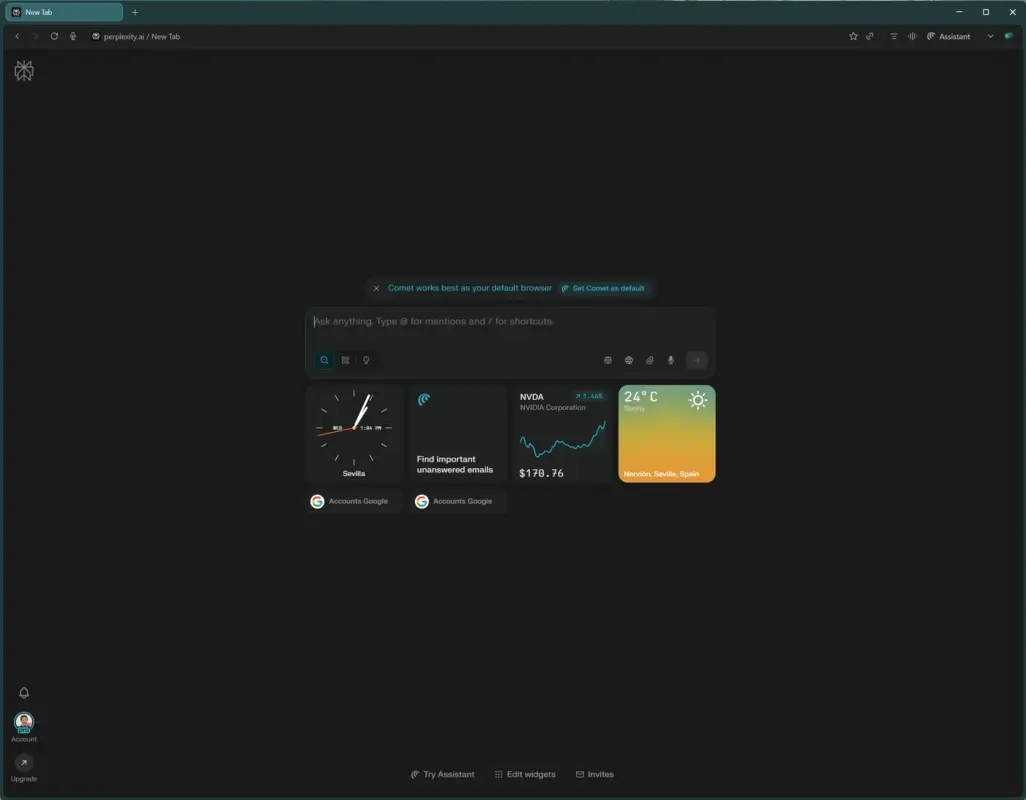Click the submit arrow in the search box

[697, 360]
